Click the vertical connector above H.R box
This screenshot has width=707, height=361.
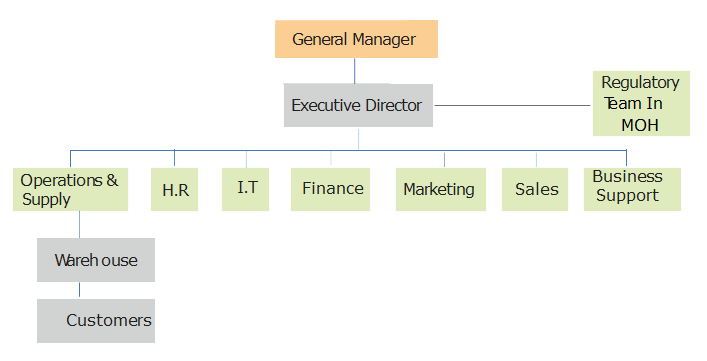174,158
